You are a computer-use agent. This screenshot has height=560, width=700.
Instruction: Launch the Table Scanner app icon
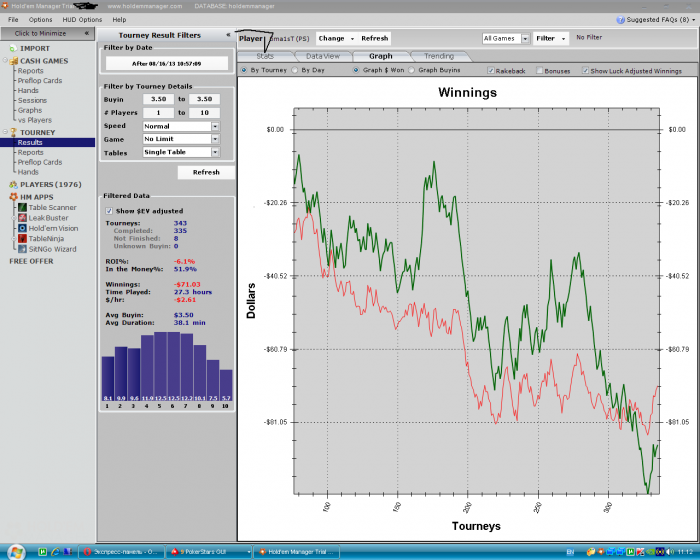[x=20, y=207]
